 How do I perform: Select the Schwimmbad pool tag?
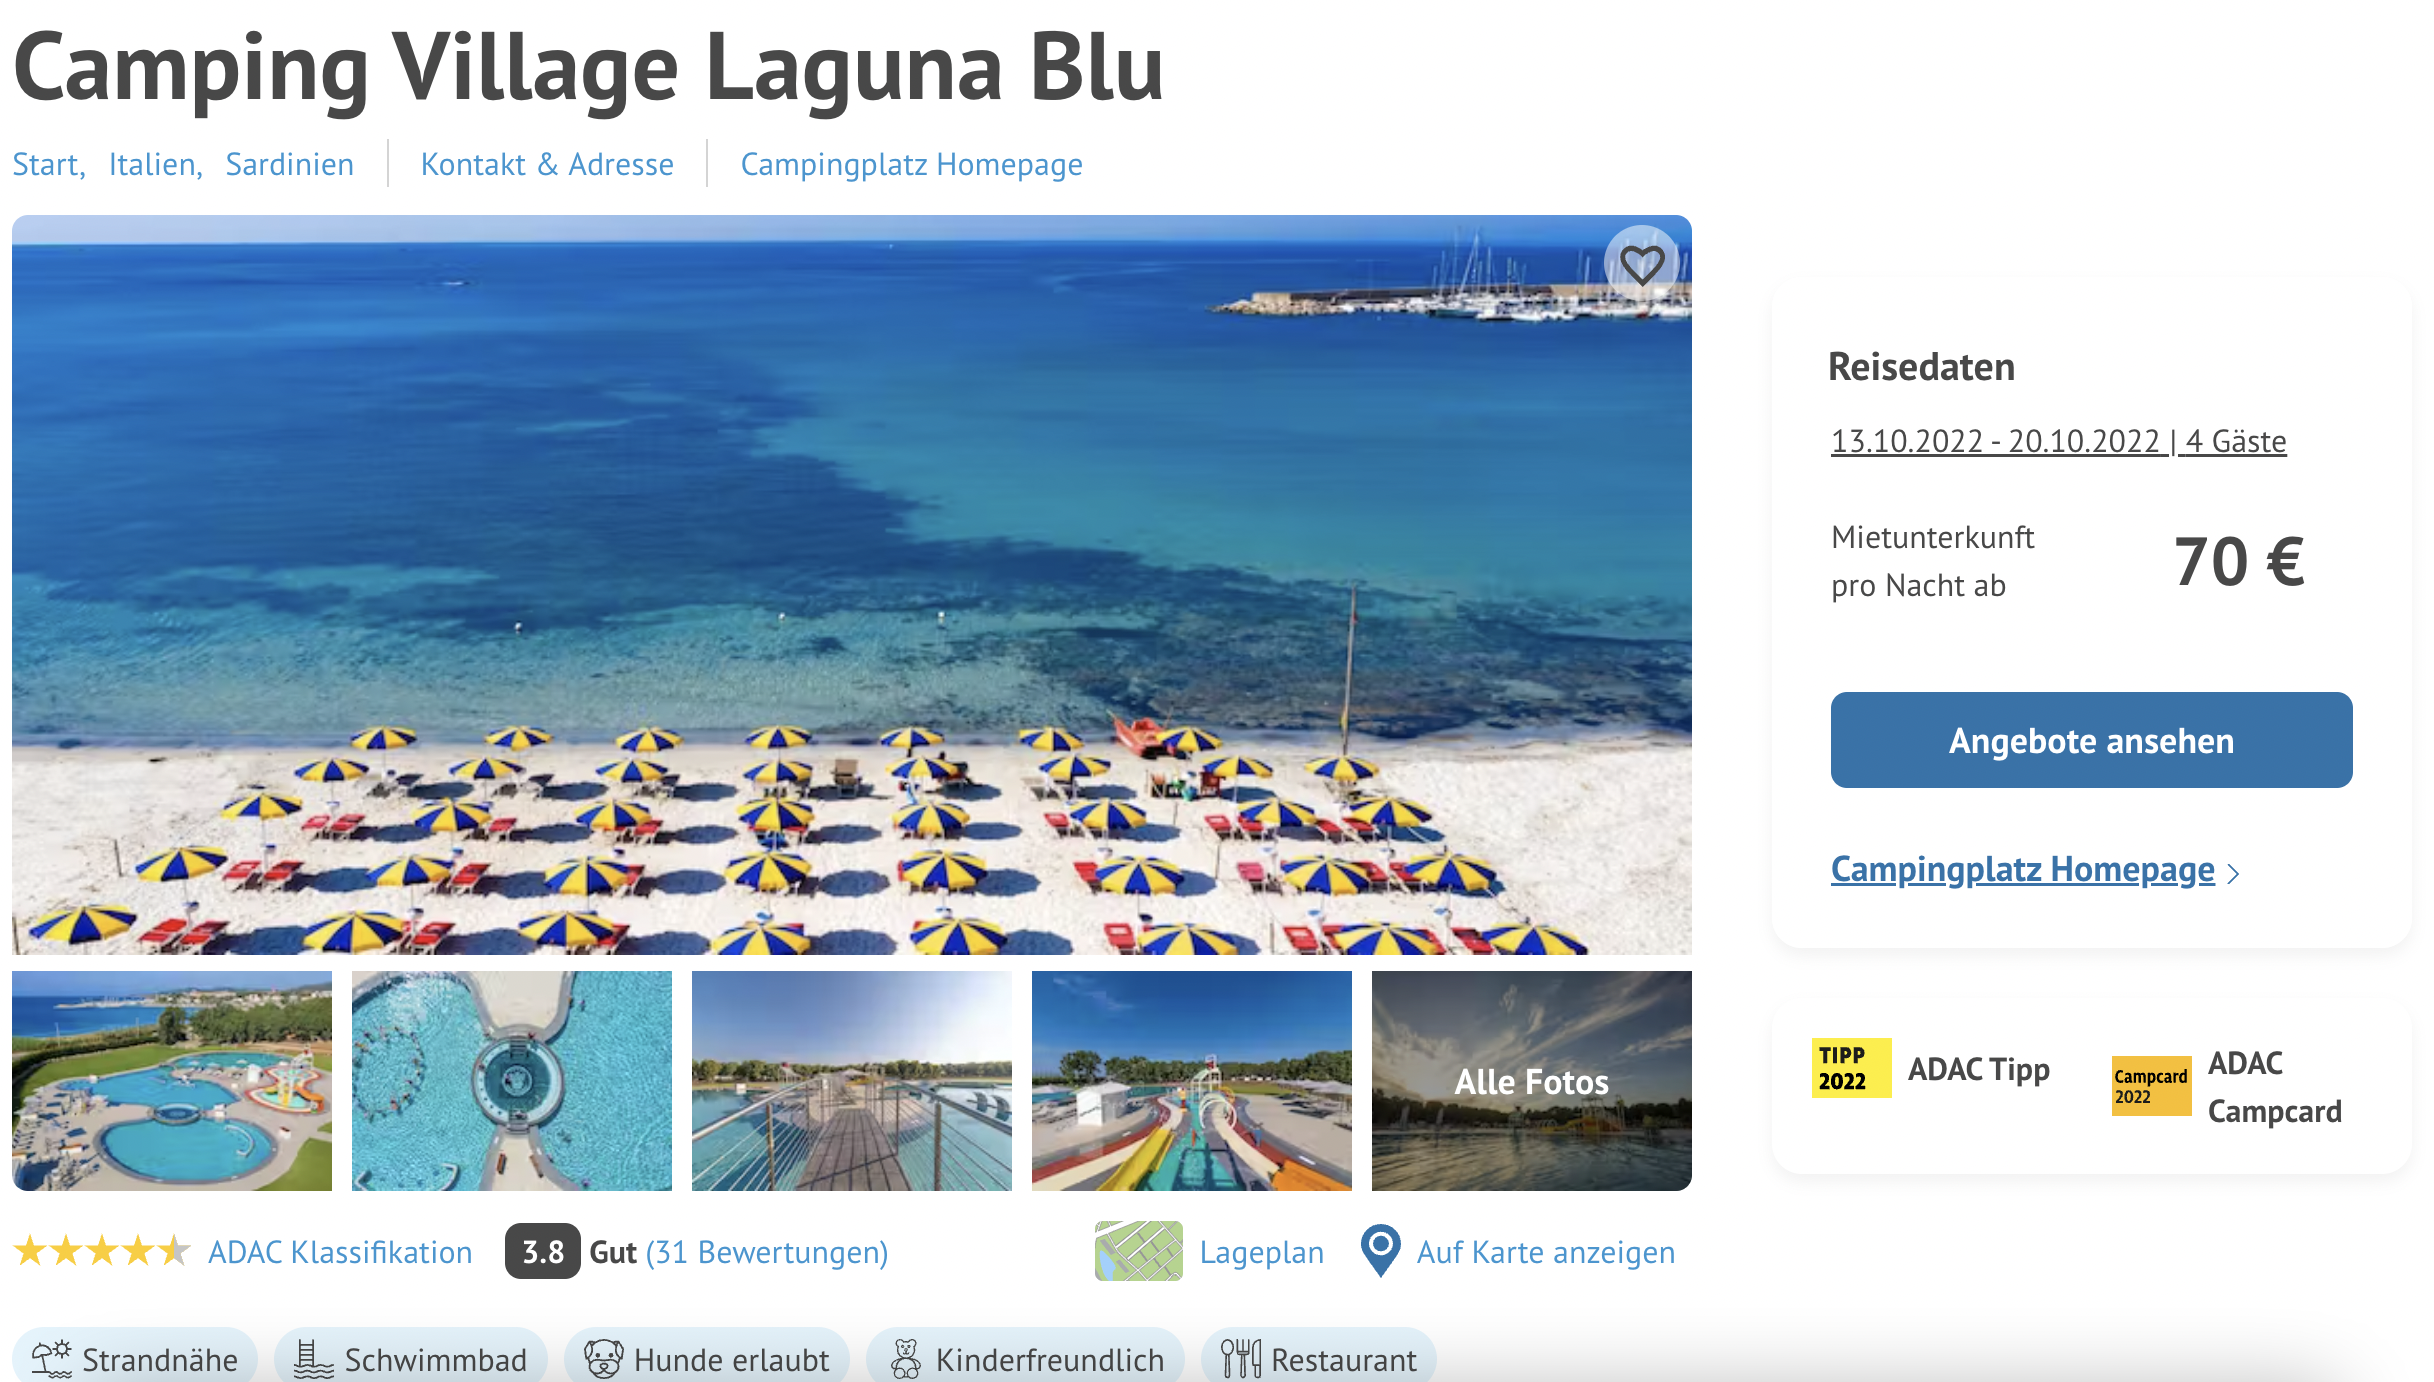[x=411, y=1359]
